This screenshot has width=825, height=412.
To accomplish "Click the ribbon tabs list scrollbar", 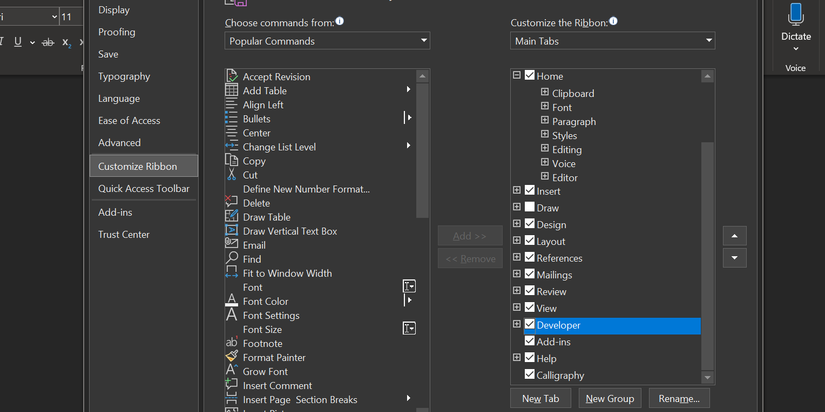I will coord(708,256).
